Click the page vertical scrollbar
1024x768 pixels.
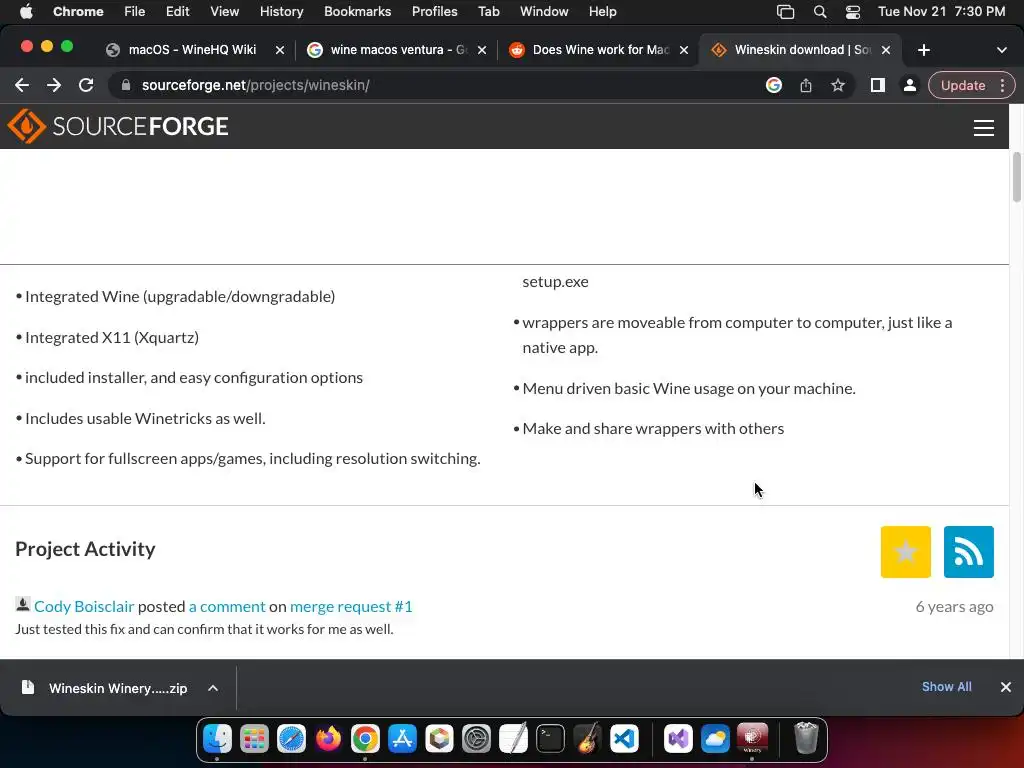tap(1016, 177)
